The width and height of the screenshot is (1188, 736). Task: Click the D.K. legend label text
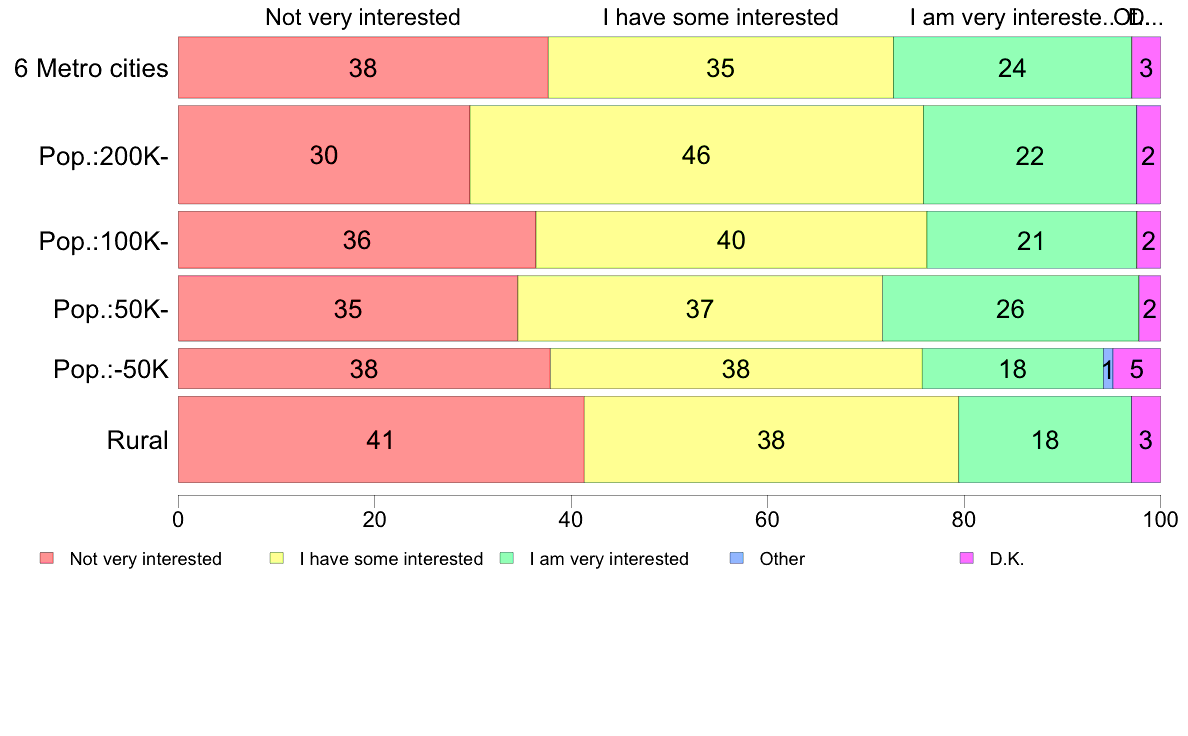pyautogui.click(x=1007, y=559)
